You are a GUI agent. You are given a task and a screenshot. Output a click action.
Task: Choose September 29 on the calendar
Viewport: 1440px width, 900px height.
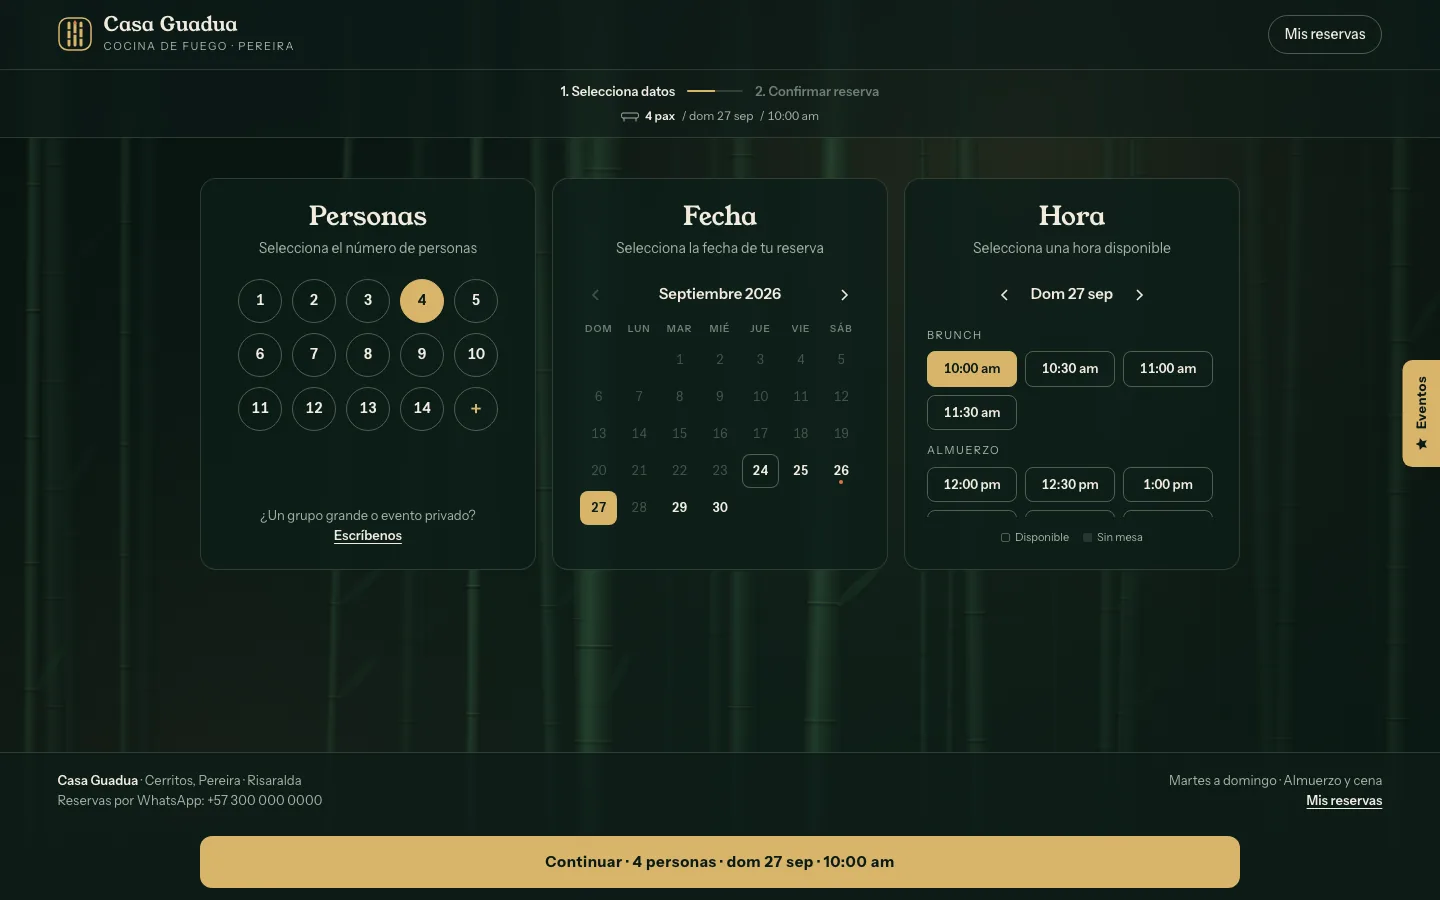679,507
